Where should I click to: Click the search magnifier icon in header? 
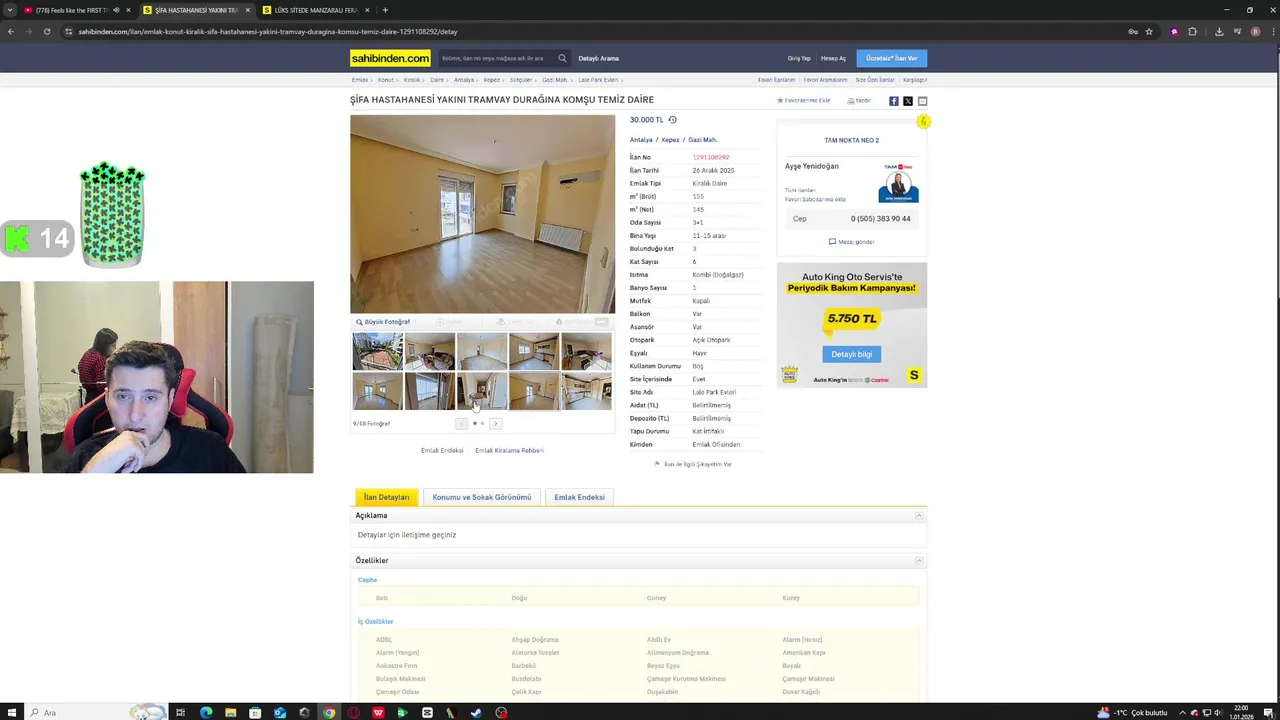point(562,58)
